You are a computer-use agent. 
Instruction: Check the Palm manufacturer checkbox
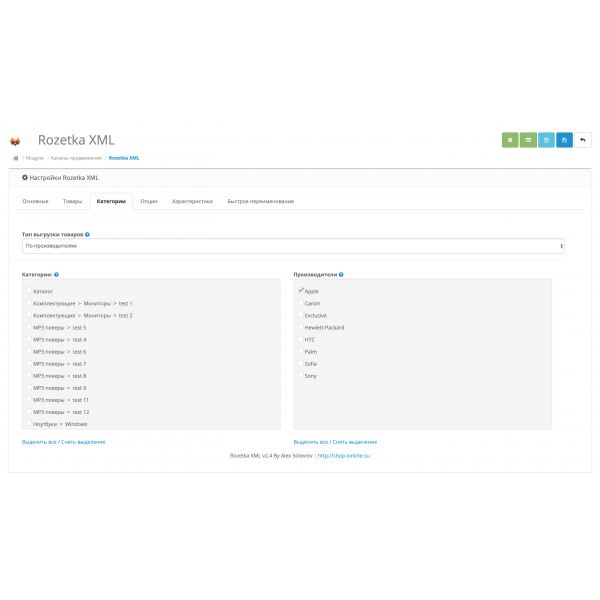(301, 351)
